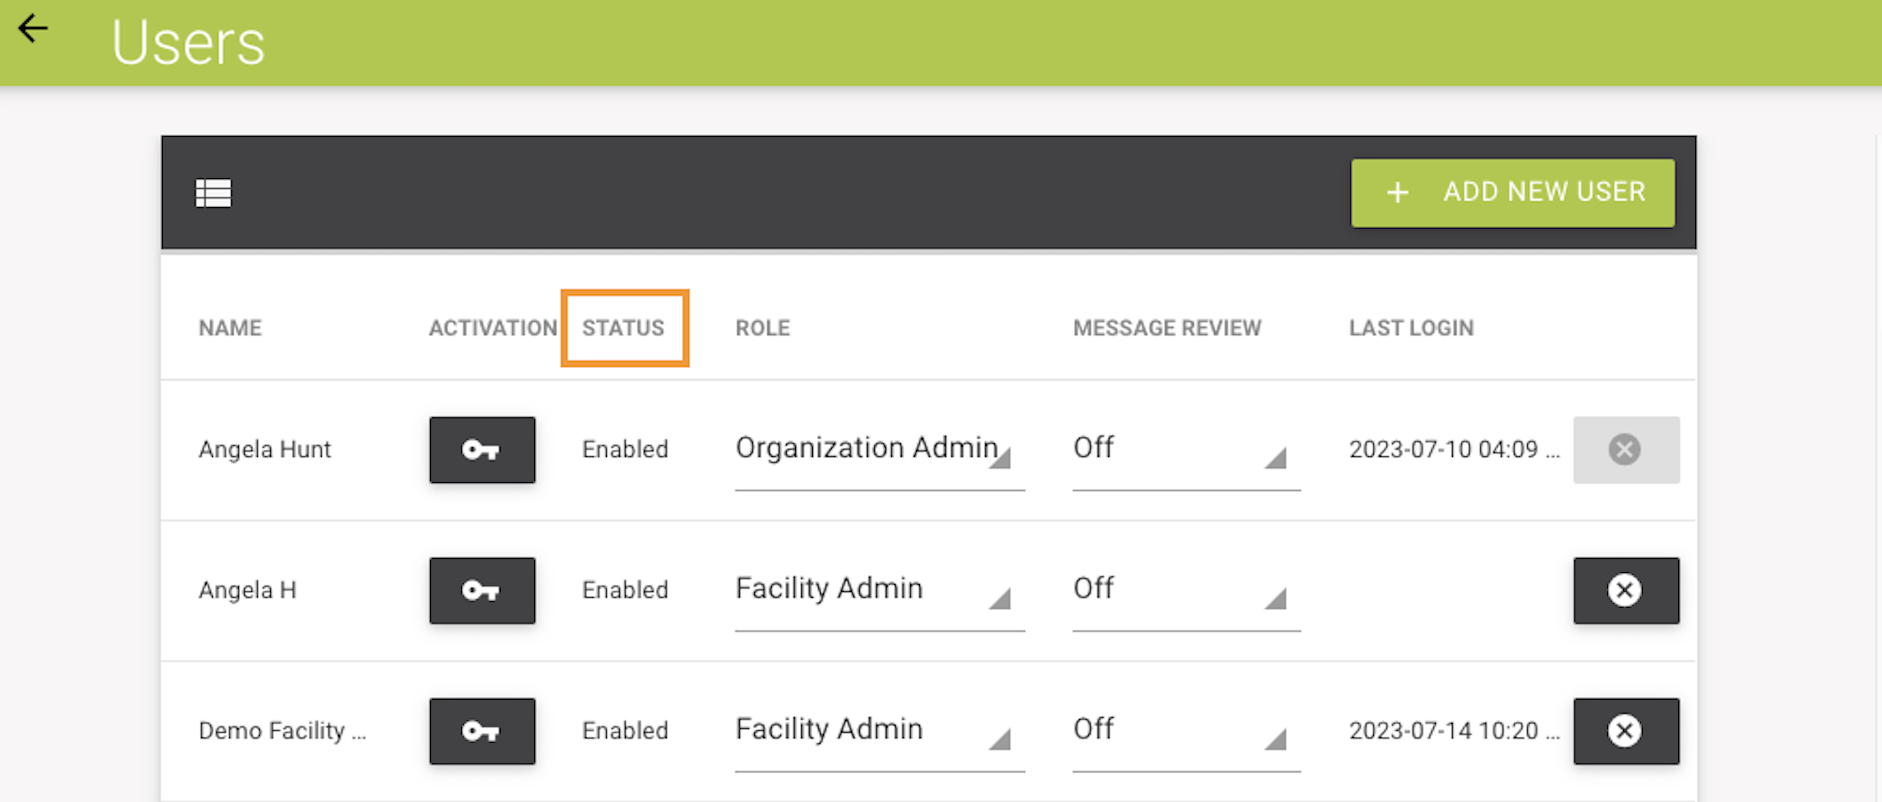Select the Demo Facility name cell
The image size is (1882, 802).
(282, 731)
